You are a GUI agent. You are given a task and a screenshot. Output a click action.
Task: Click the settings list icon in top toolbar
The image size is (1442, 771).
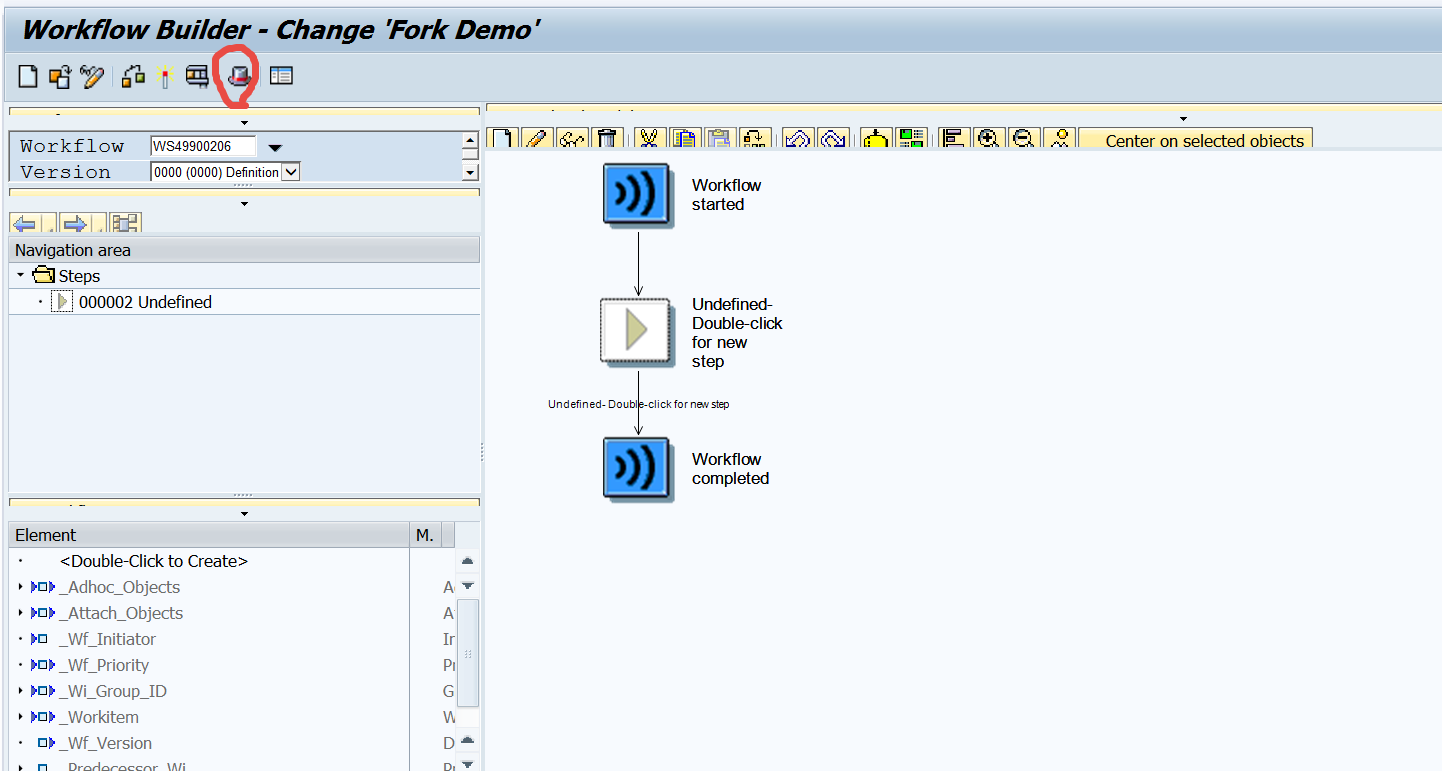tap(281, 76)
